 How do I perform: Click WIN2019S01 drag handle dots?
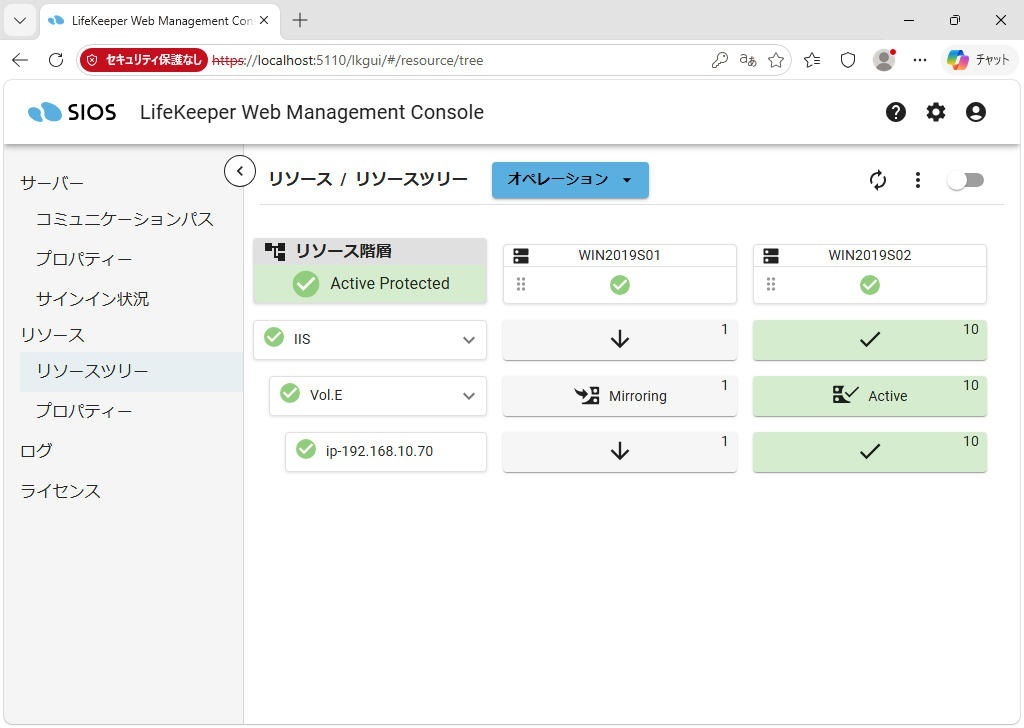[520, 284]
